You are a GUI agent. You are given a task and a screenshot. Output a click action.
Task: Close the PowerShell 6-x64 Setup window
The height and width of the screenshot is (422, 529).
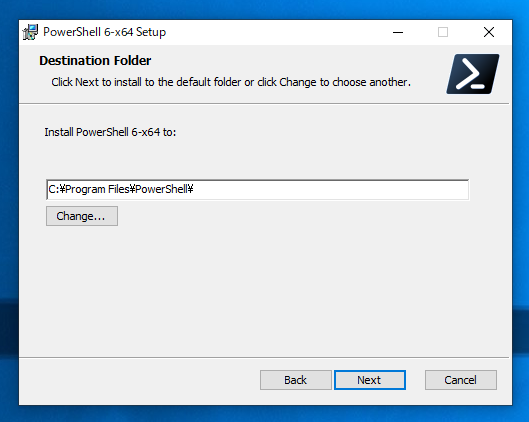(489, 32)
